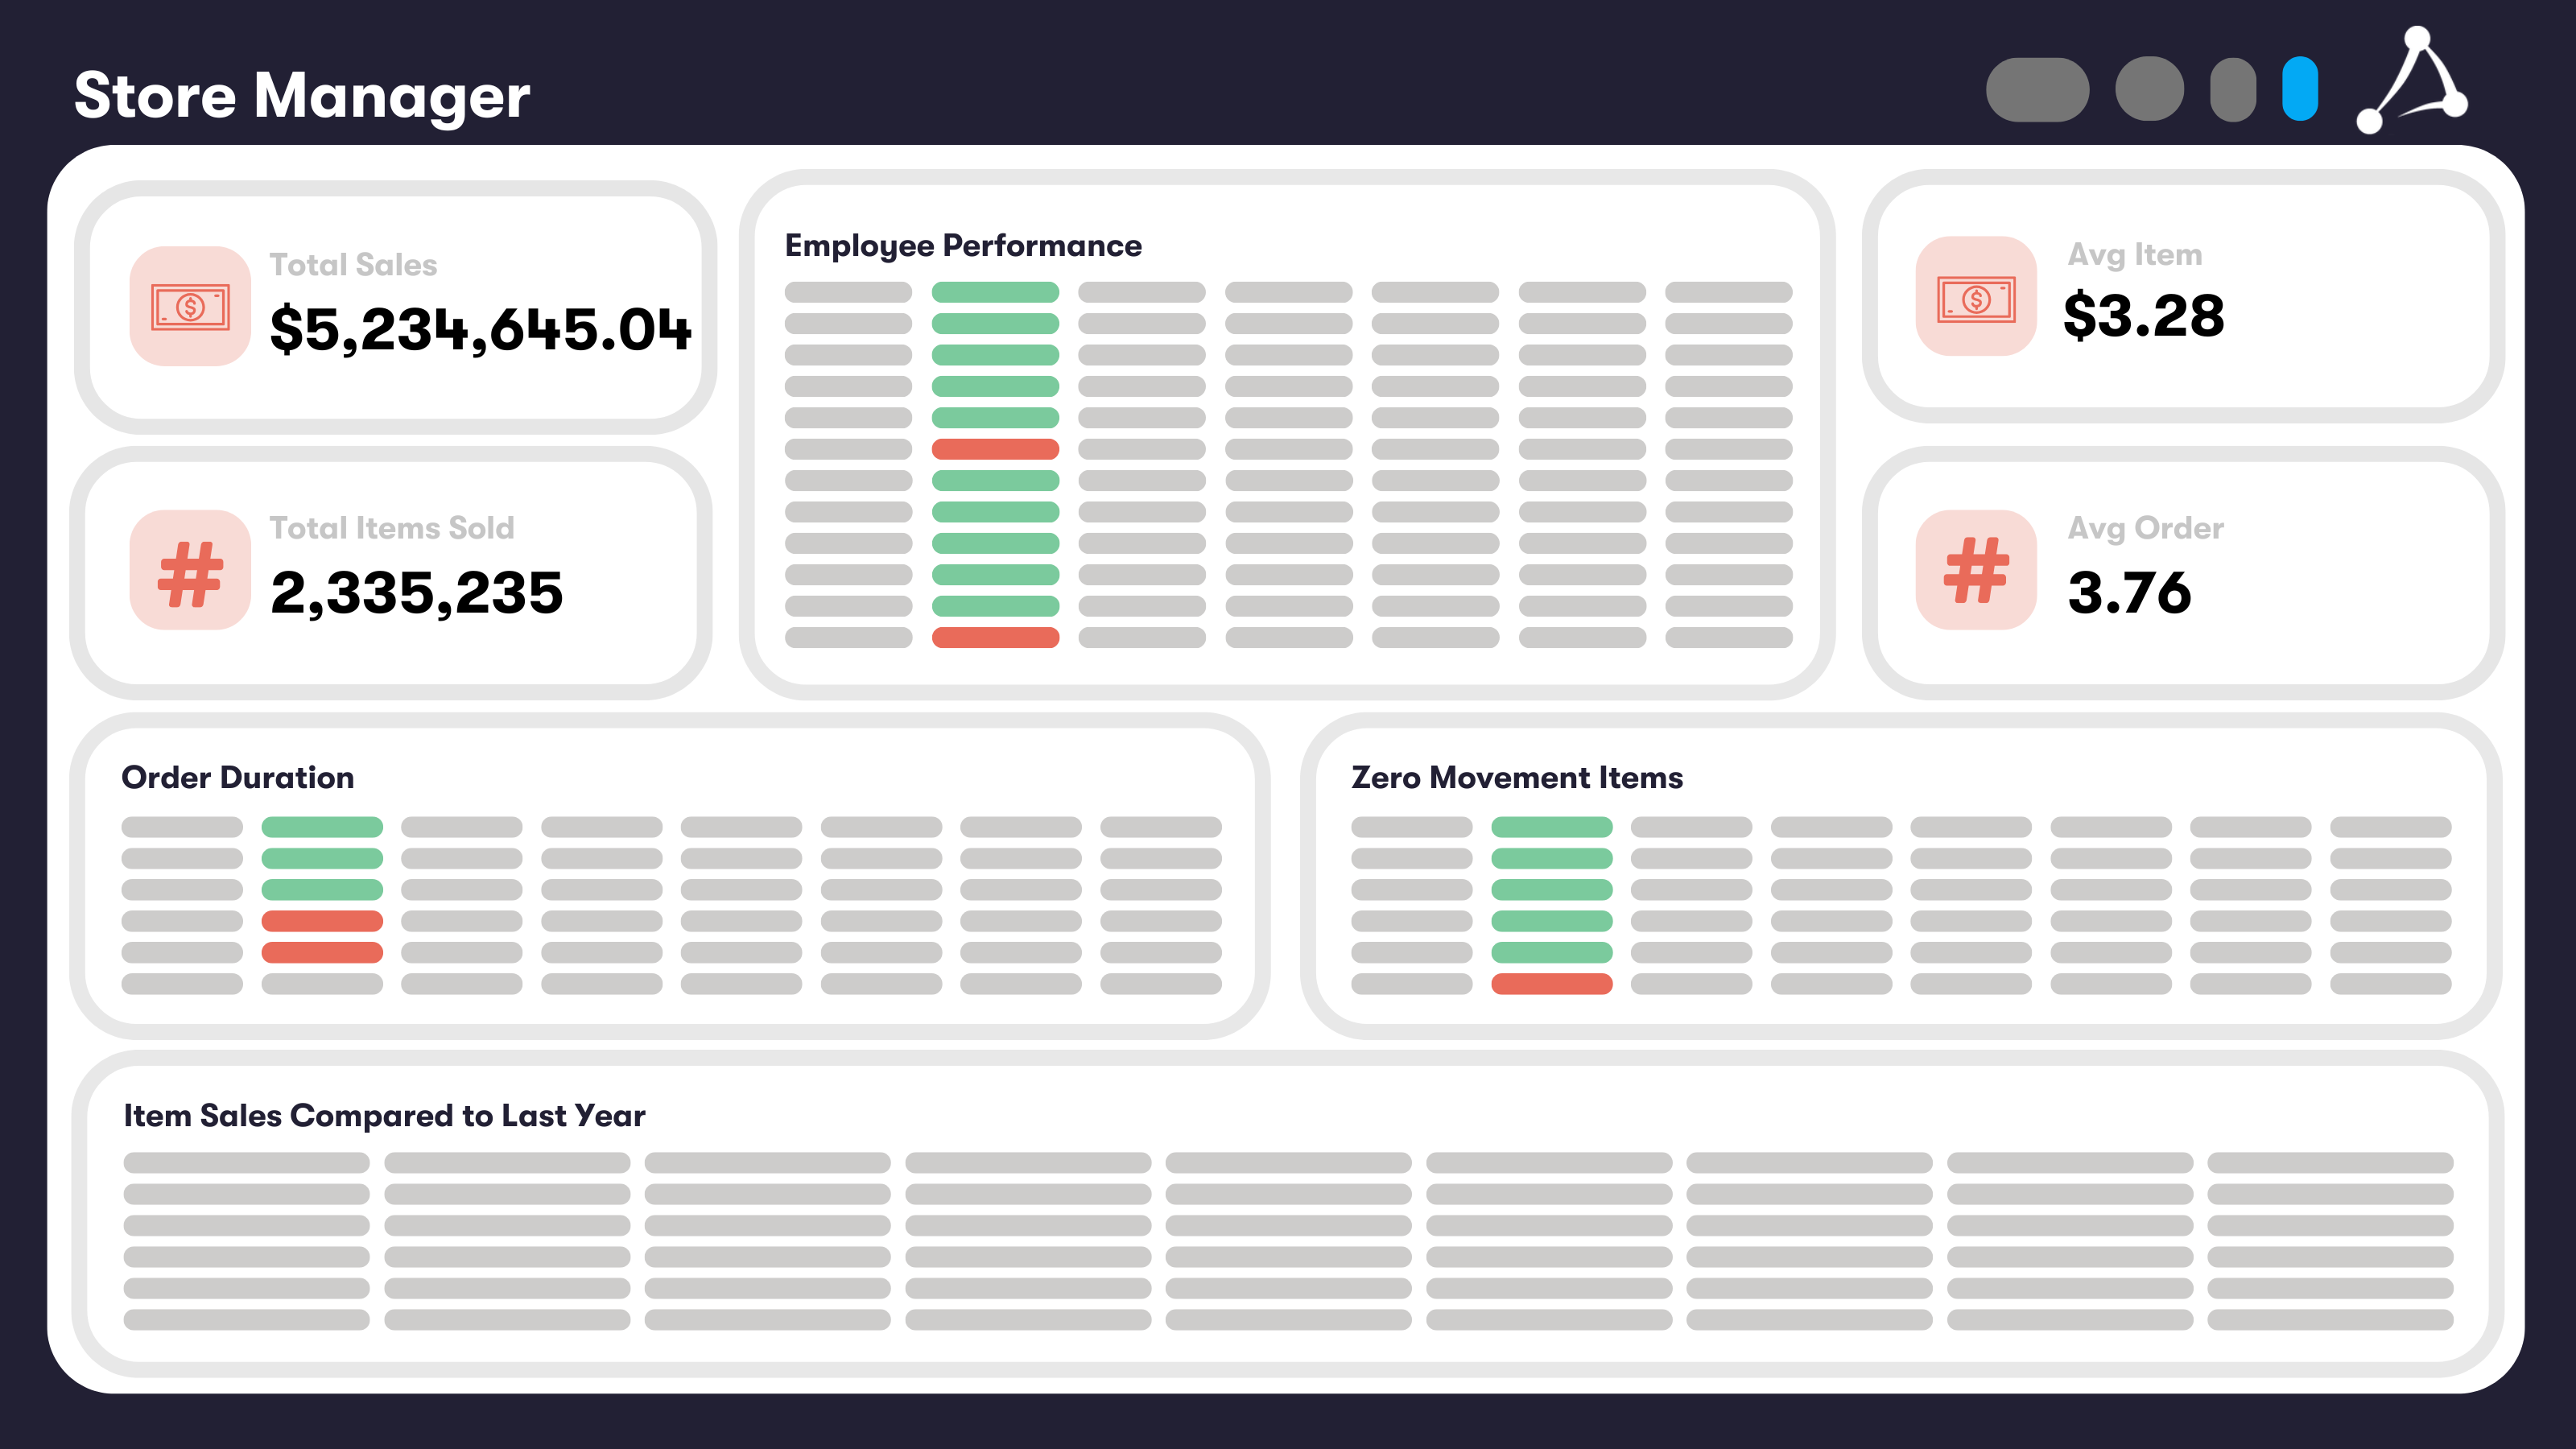Click the triangular network logo in header

(x=2412, y=80)
